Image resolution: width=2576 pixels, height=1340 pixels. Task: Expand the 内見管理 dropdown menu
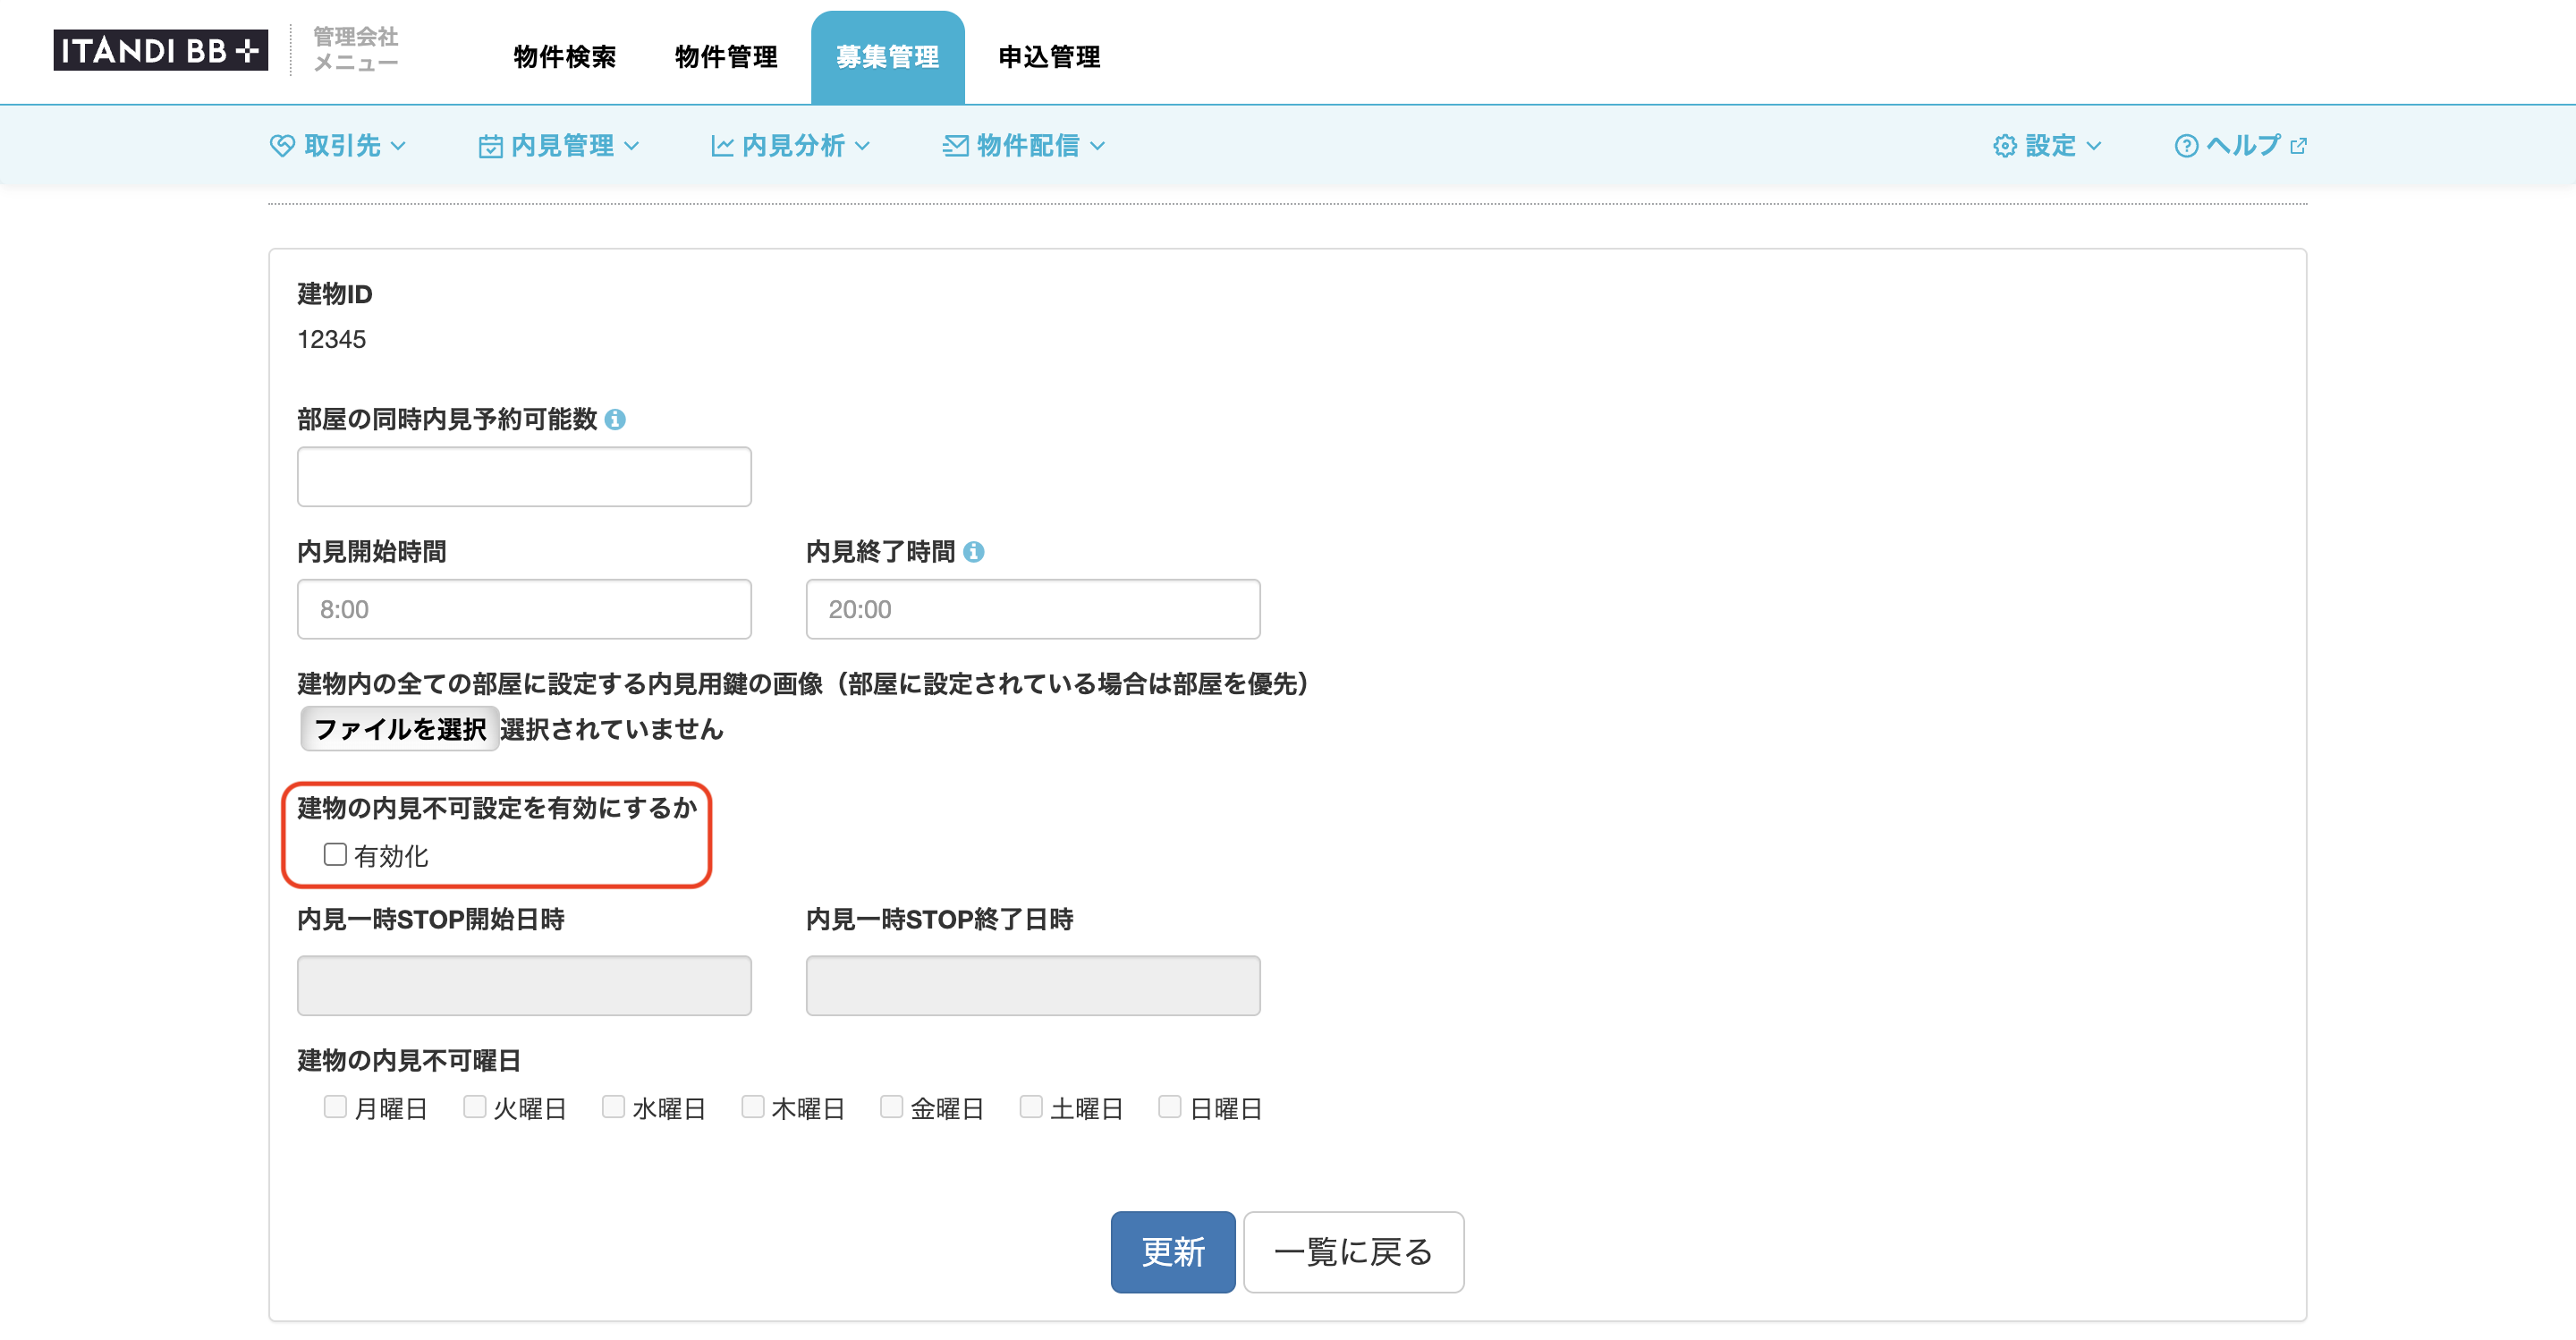pos(559,146)
